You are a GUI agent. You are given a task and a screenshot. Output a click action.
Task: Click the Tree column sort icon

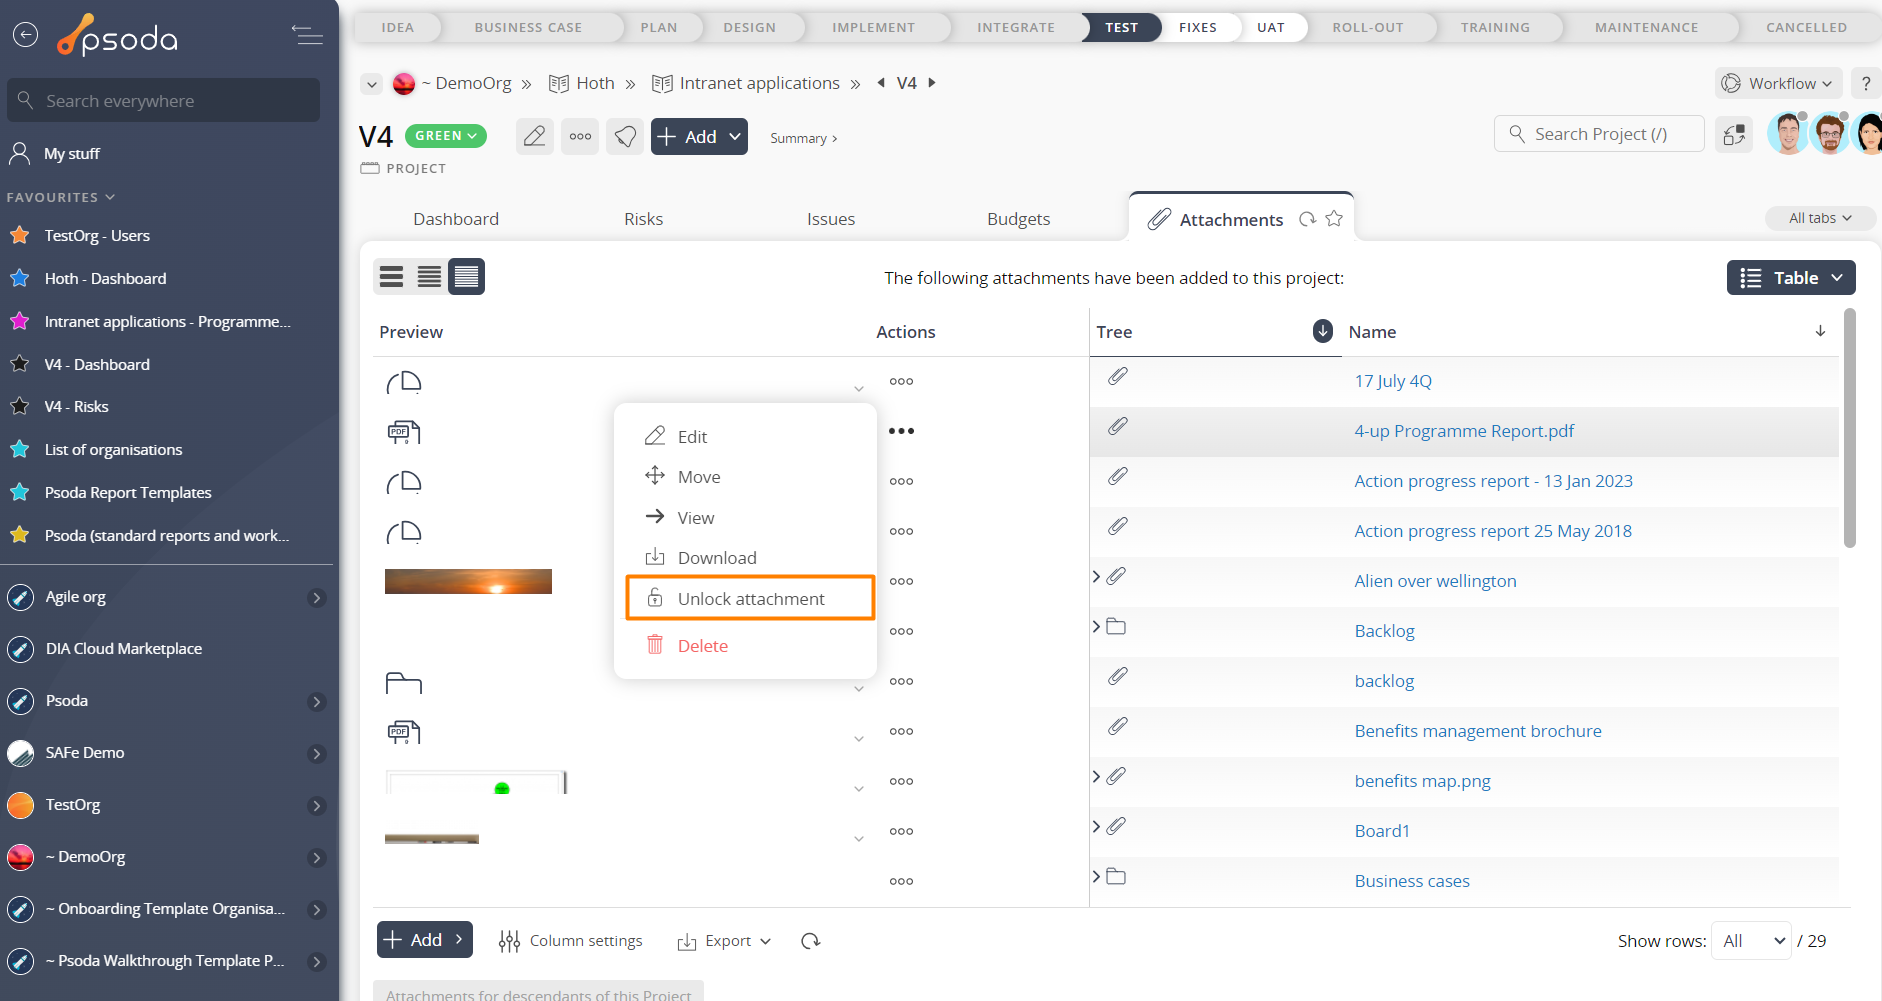pyautogui.click(x=1323, y=331)
